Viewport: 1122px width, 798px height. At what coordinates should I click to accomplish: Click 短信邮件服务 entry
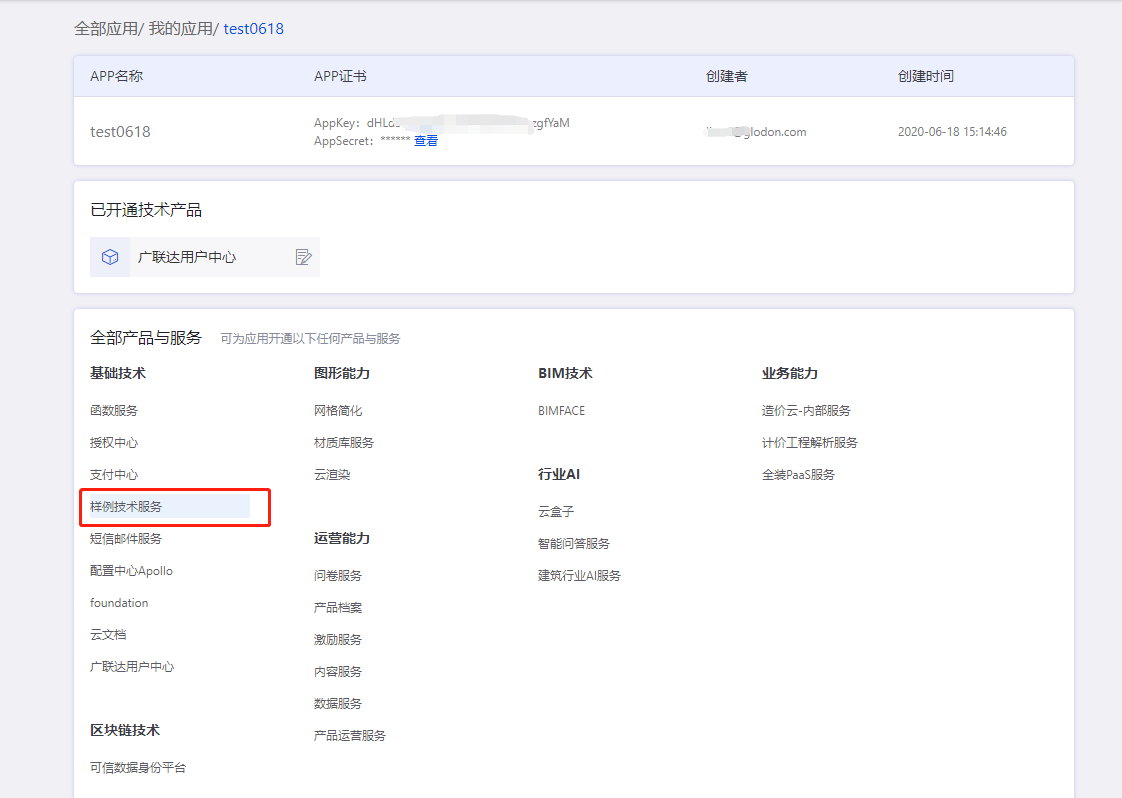click(126, 539)
